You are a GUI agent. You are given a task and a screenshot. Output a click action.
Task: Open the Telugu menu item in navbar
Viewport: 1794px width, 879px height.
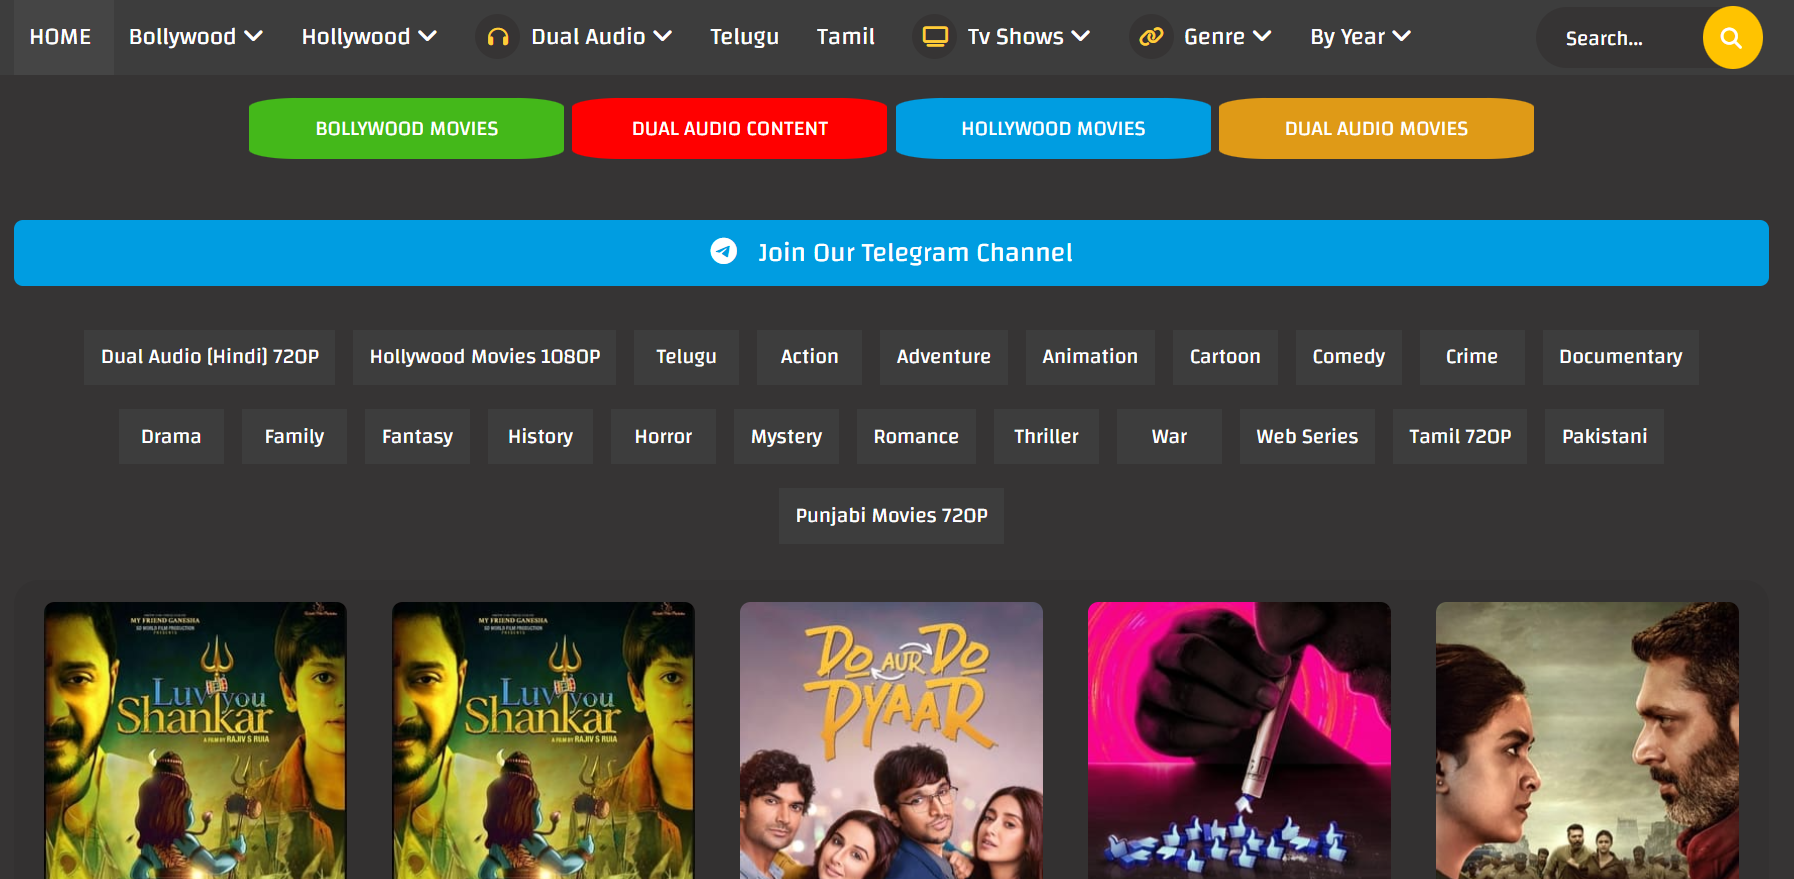pos(744,37)
